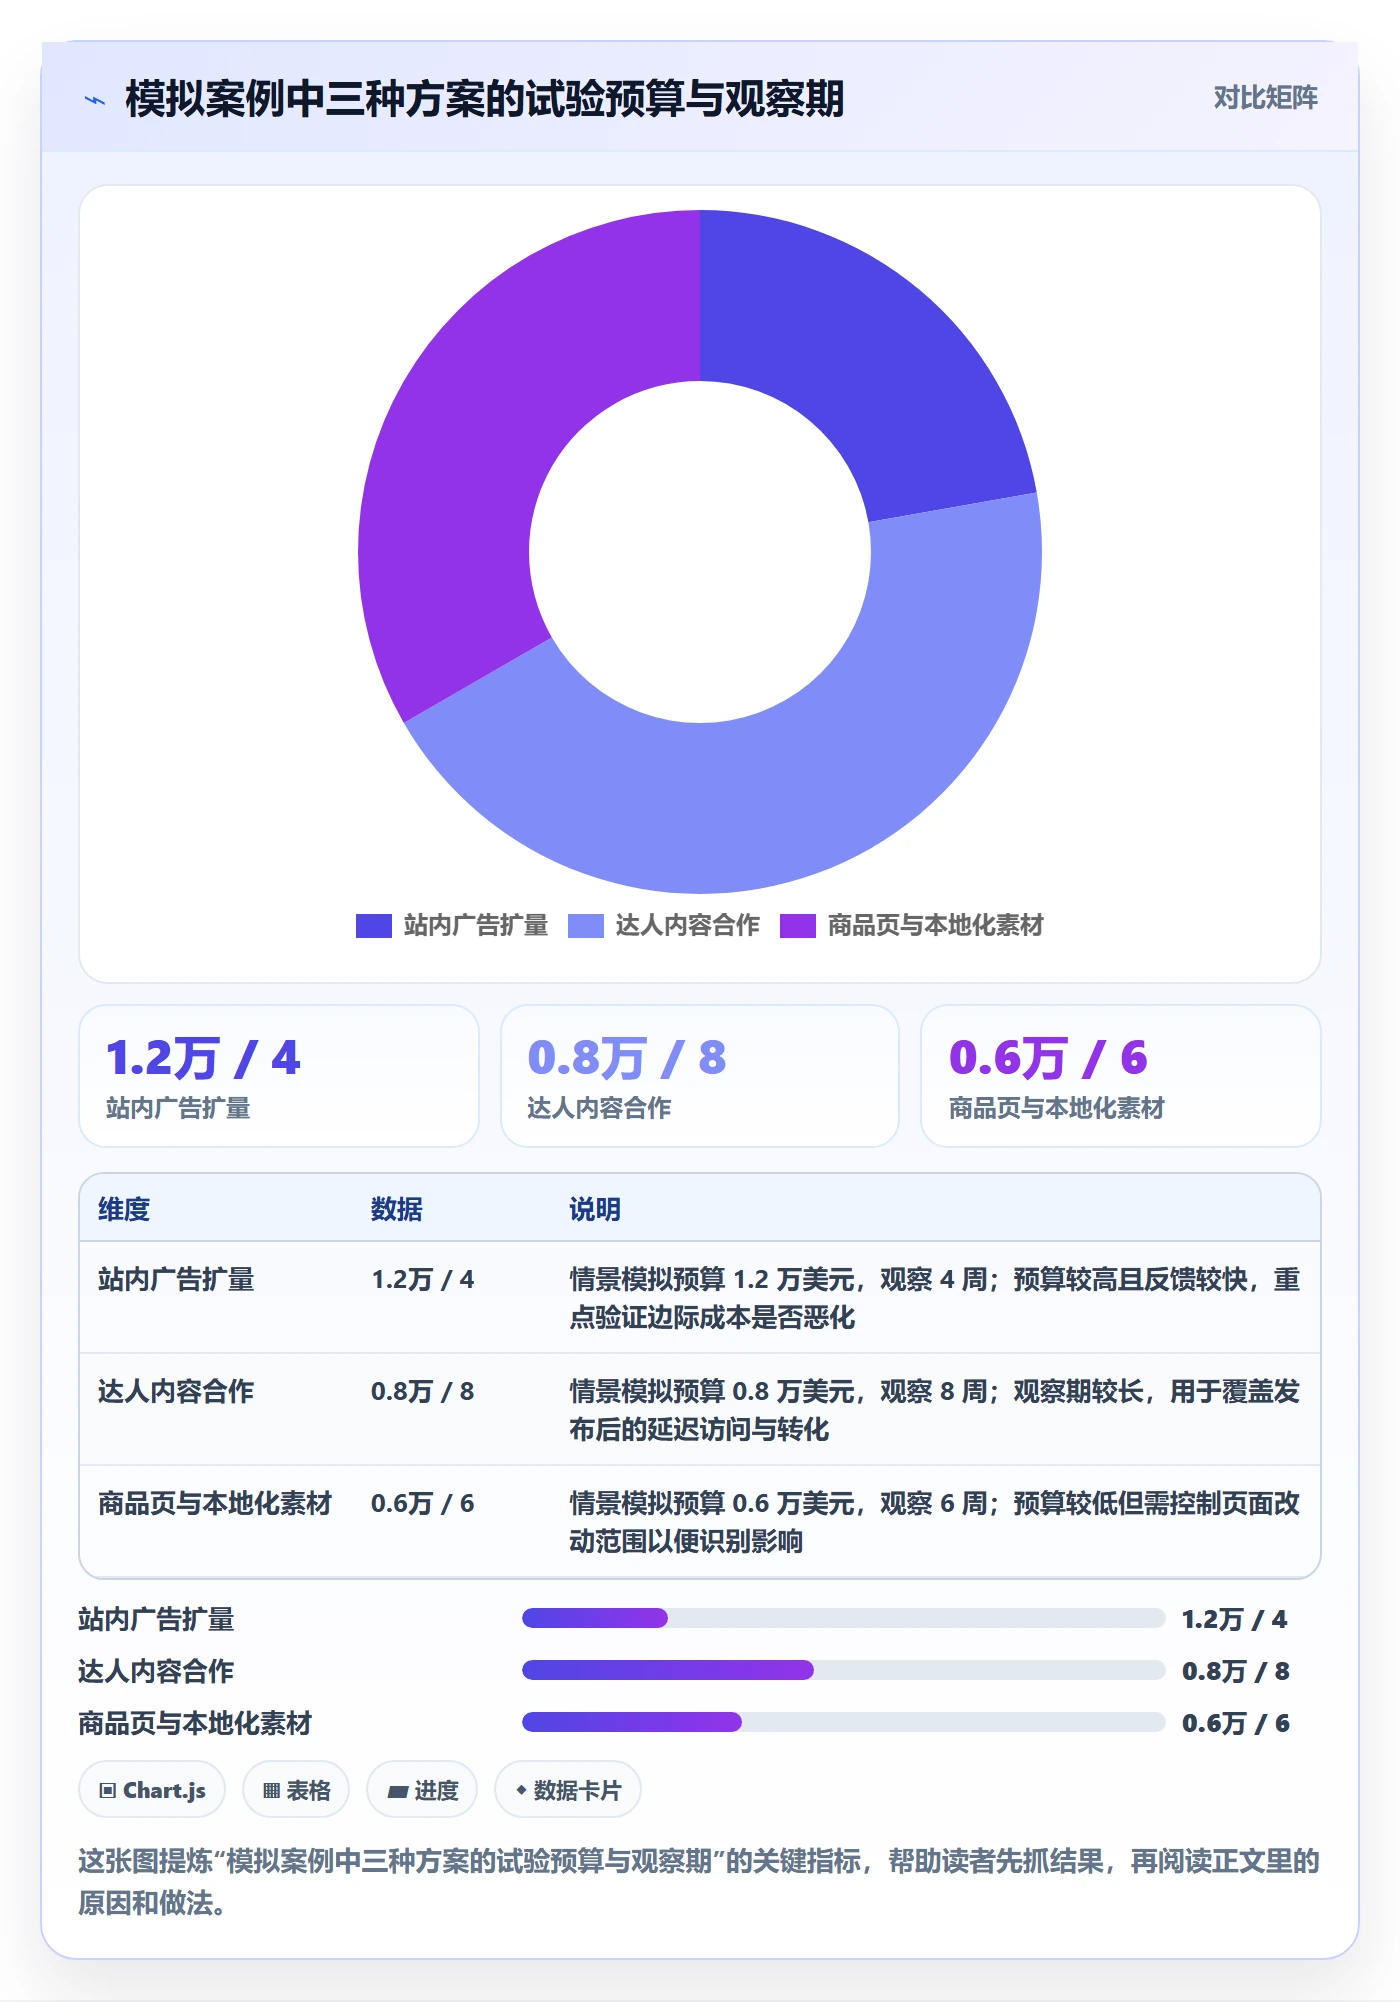Click the chart title 模拟案例中三种方案的试验预算与观察期
1400x2002 pixels.
point(485,99)
